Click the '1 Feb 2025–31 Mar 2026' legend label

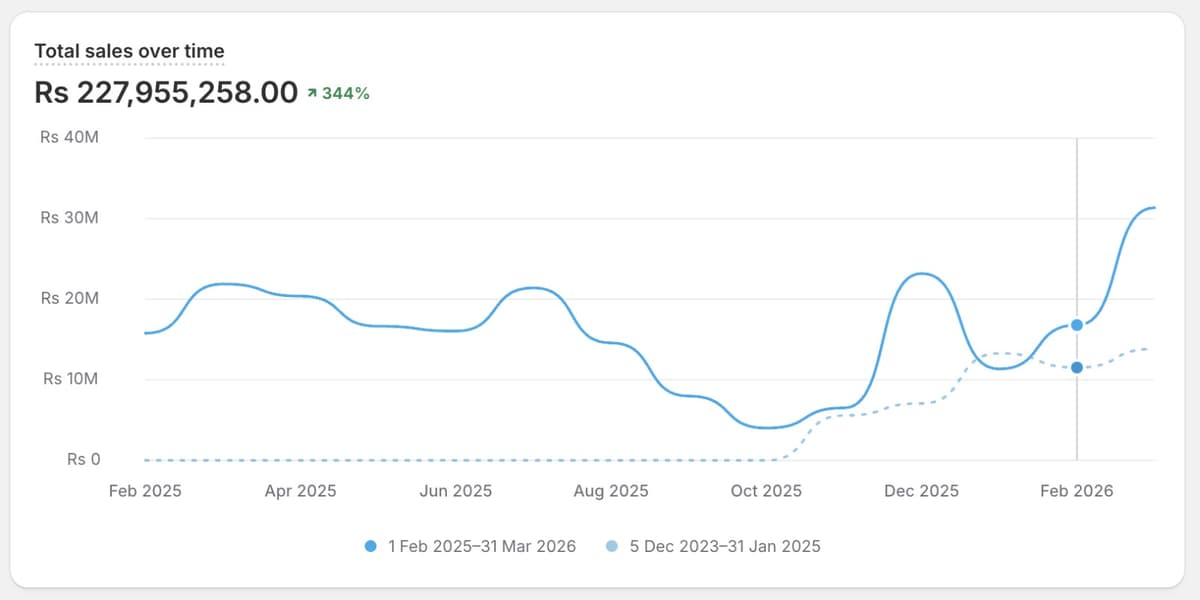click(x=482, y=546)
